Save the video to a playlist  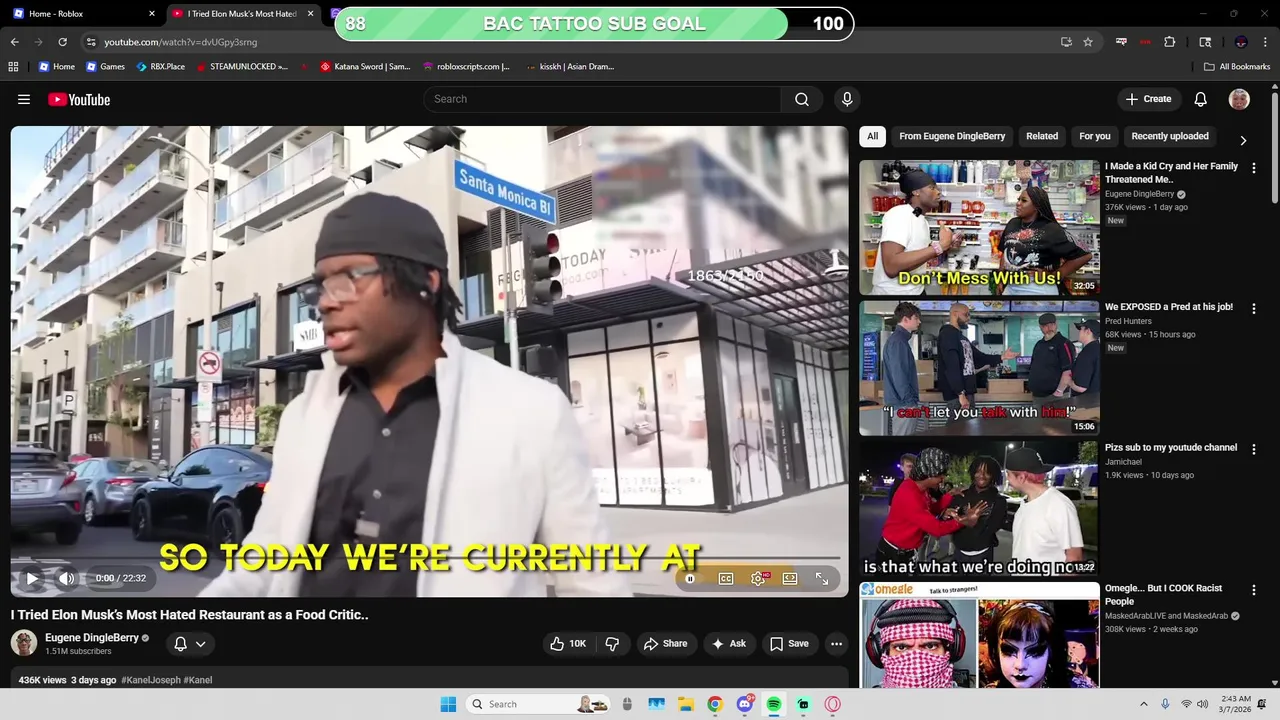tap(789, 644)
